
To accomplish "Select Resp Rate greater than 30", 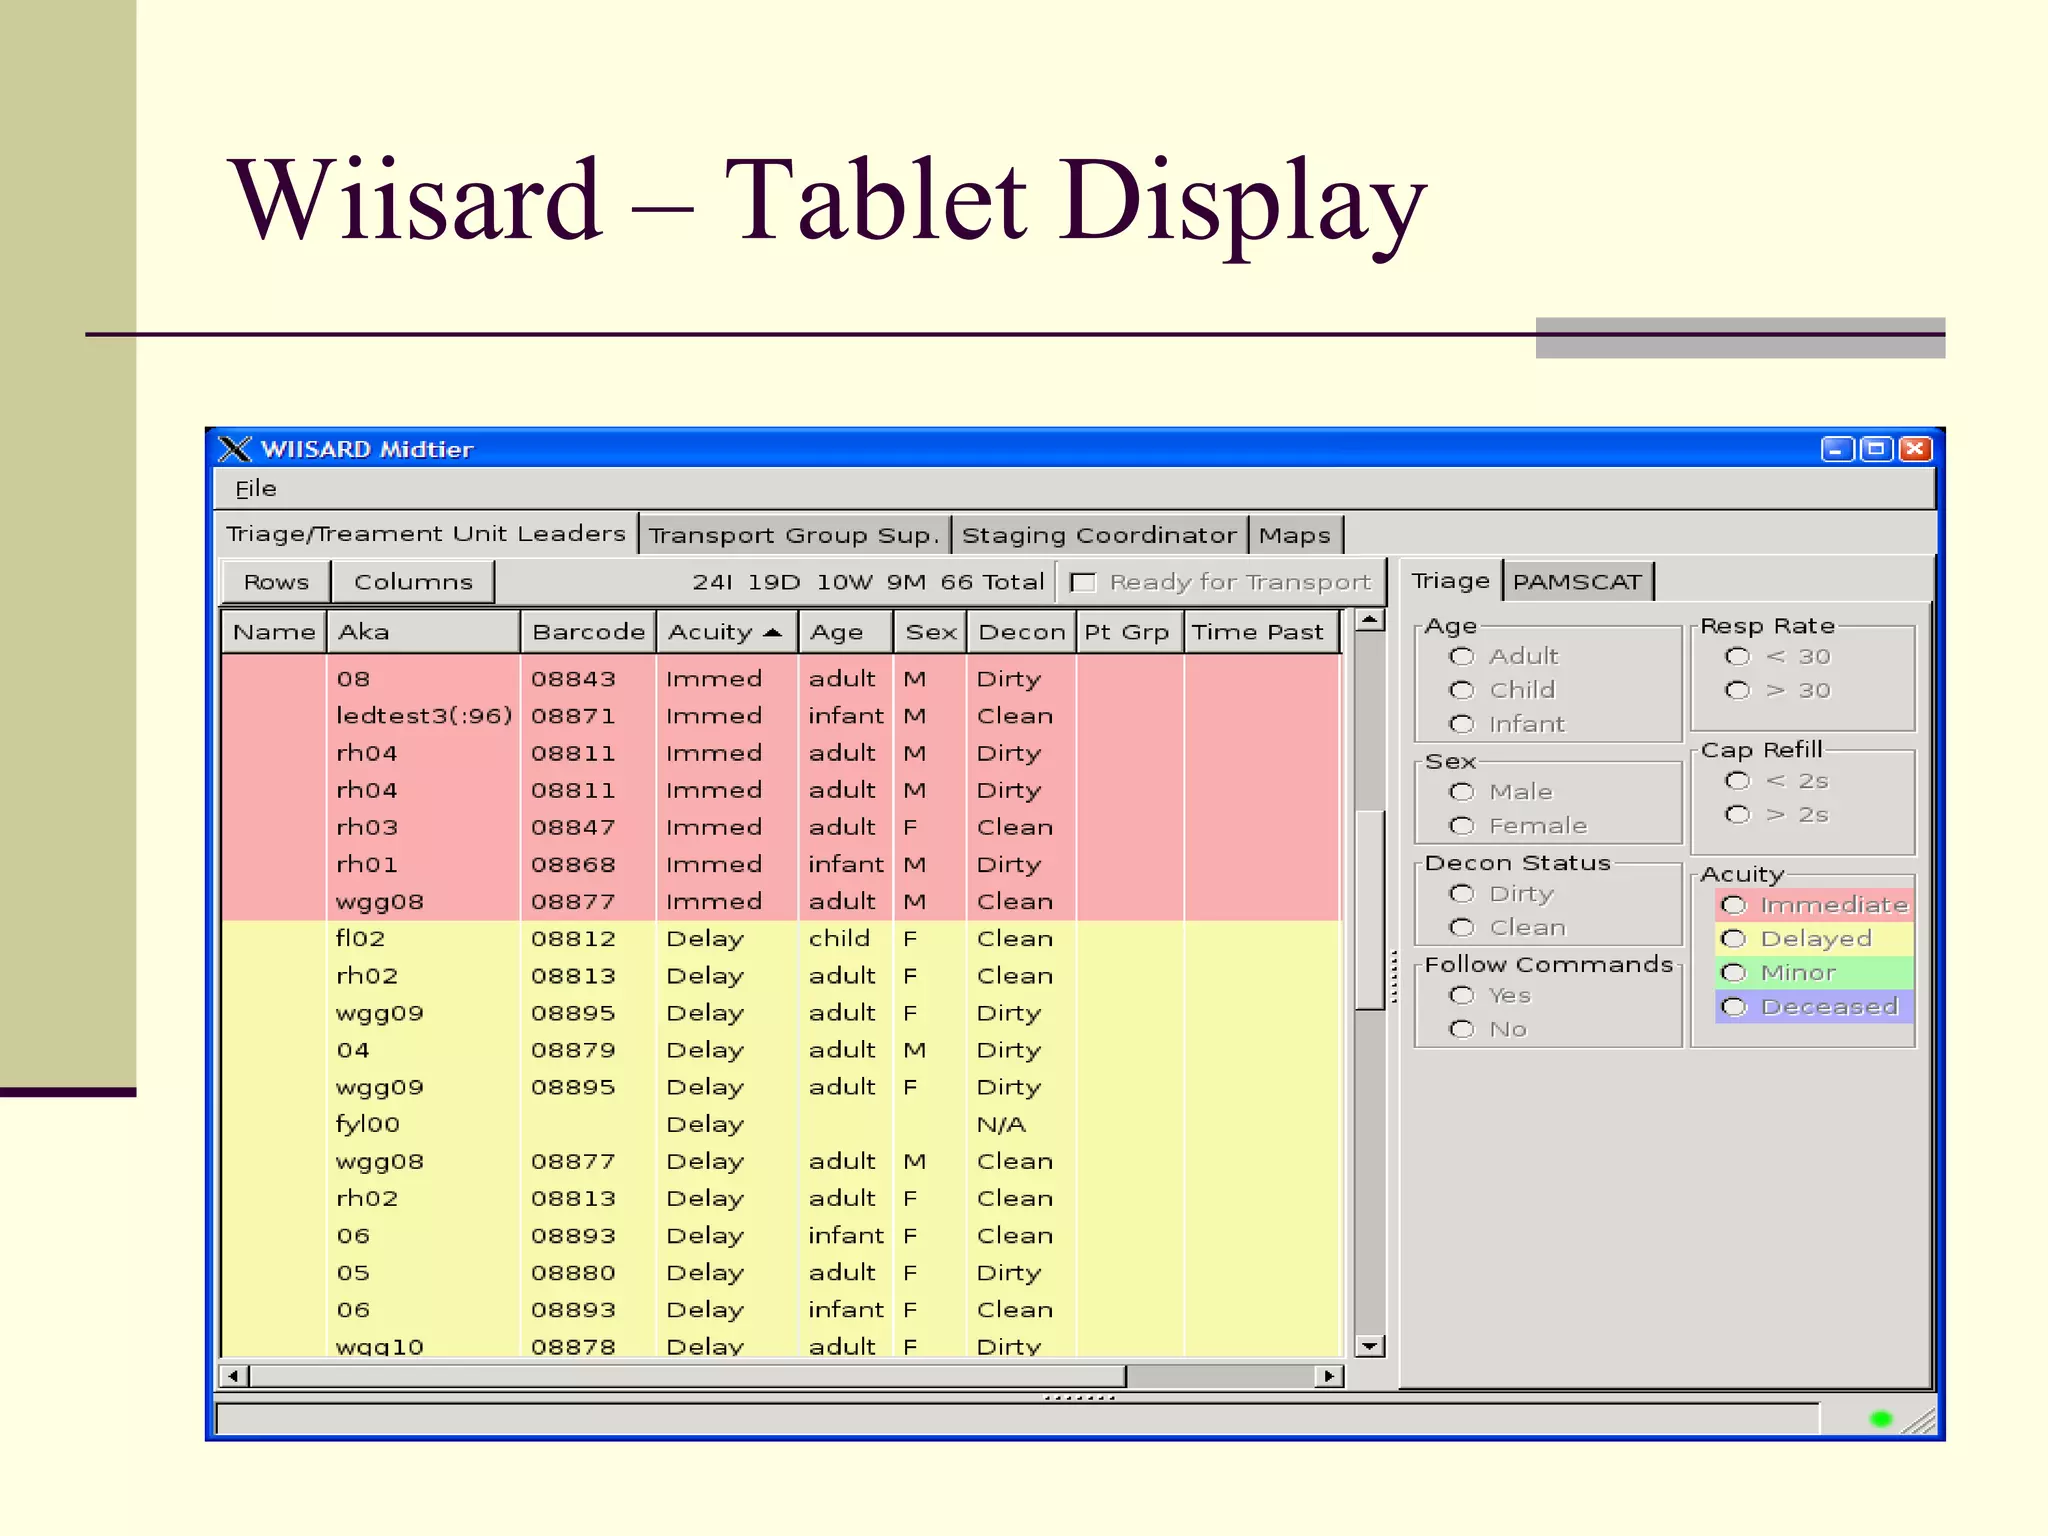I will click(1738, 690).
